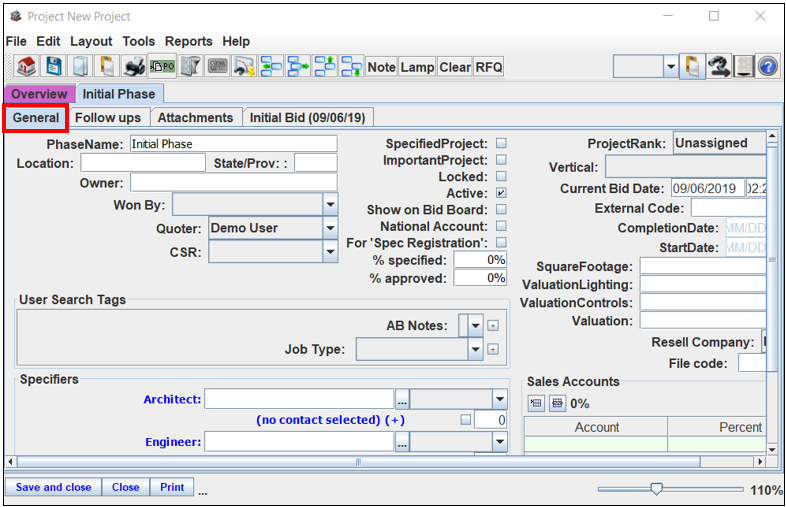Switch to the Follow ups tab
Viewport: 786px width, 507px height.
[108, 118]
